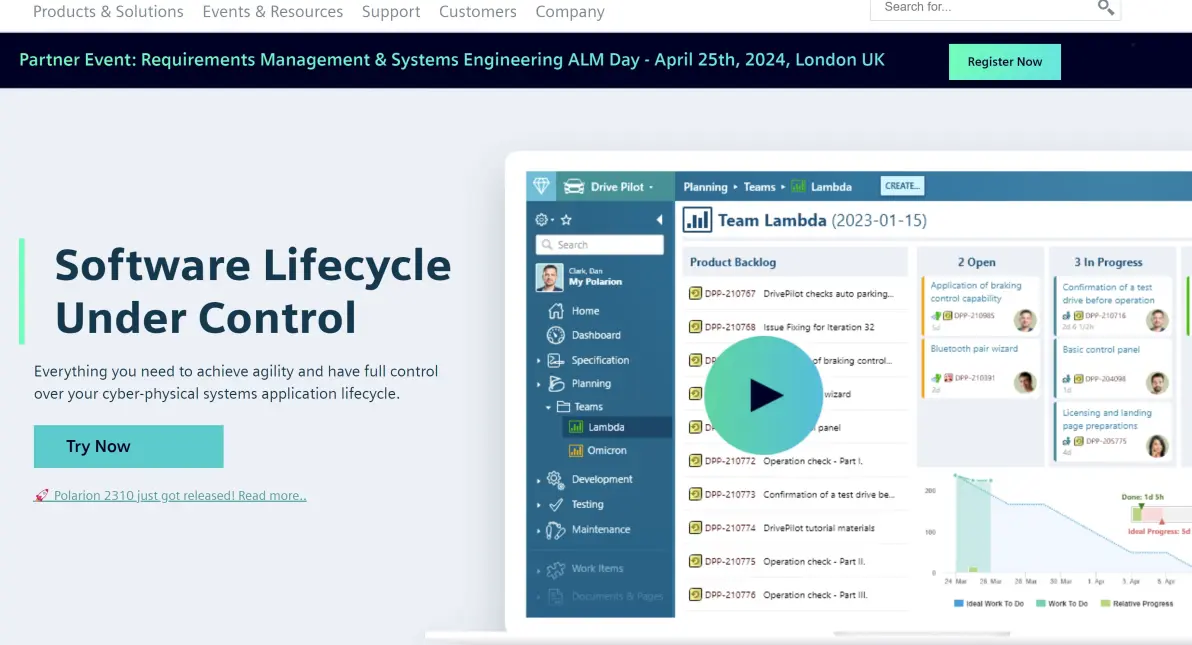The width and height of the screenshot is (1192, 645).
Task: Click the Work Items puzzle icon
Action: (556, 569)
